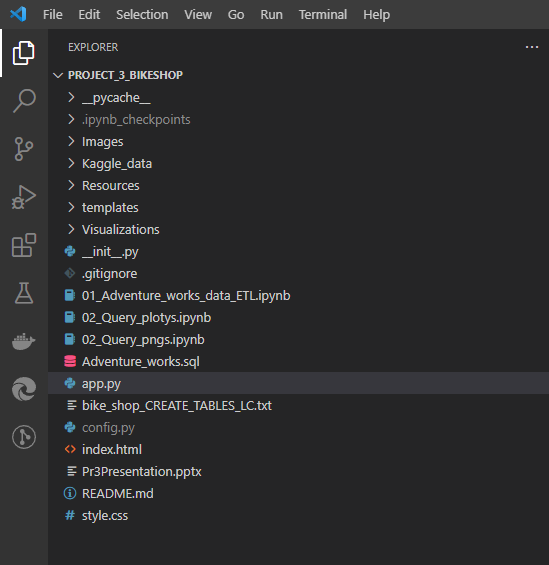The image size is (549, 565).
Task: Open the config.py file
Action: click(108, 428)
